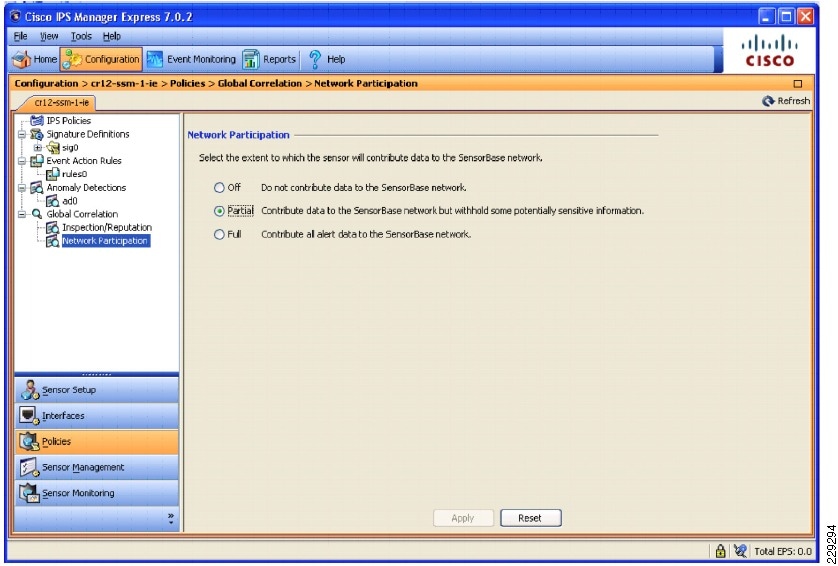Select the cr12-ssm-1-ie tab
Viewport: 838px width, 566px height.
[x=61, y=102]
